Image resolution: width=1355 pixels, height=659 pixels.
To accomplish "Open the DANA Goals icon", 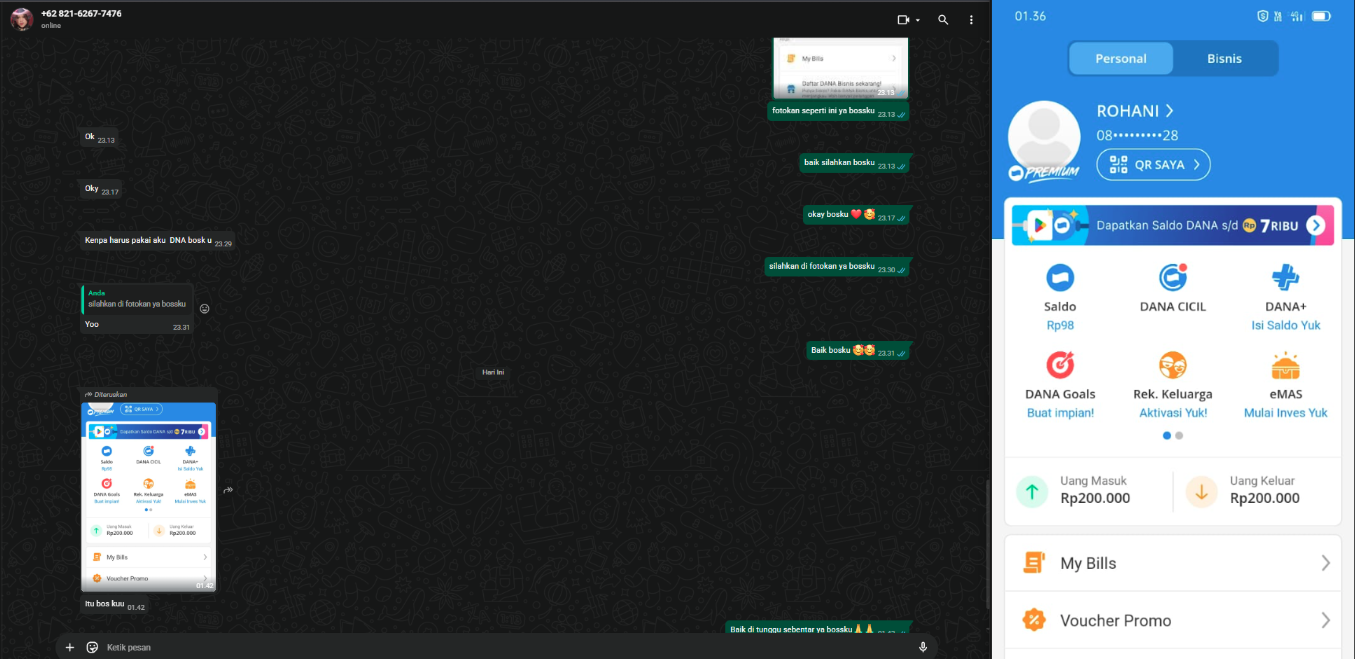I will coord(1060,365).
